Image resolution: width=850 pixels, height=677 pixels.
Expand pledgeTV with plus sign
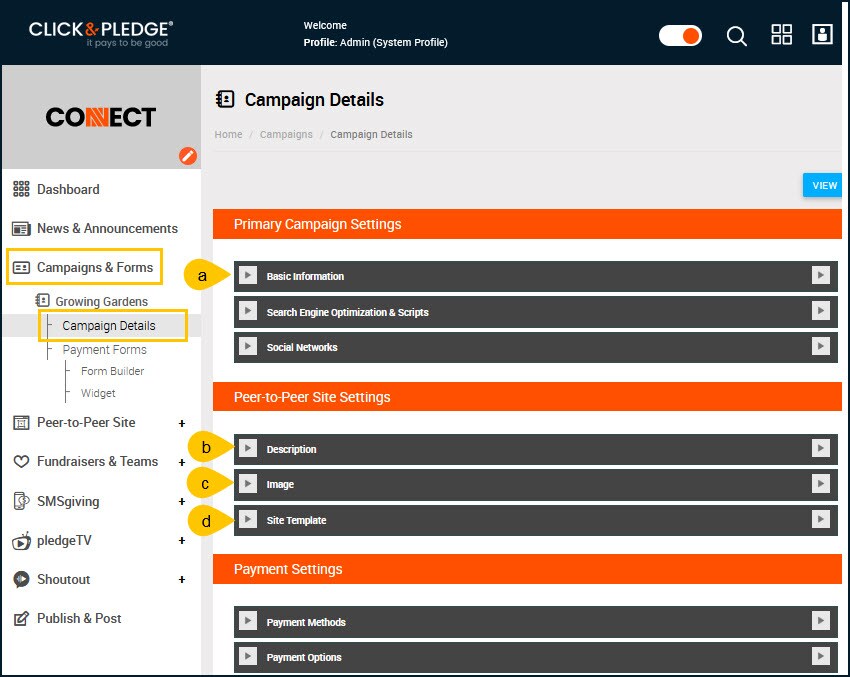182,540
